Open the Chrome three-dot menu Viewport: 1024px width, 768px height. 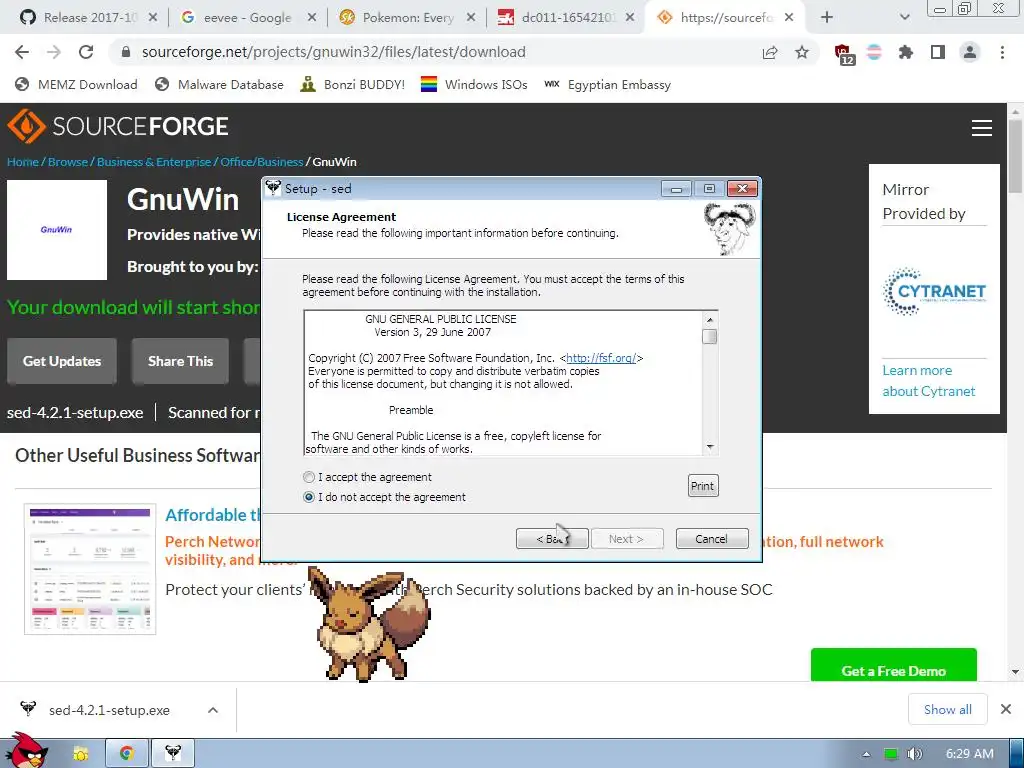coord(1002,52)
